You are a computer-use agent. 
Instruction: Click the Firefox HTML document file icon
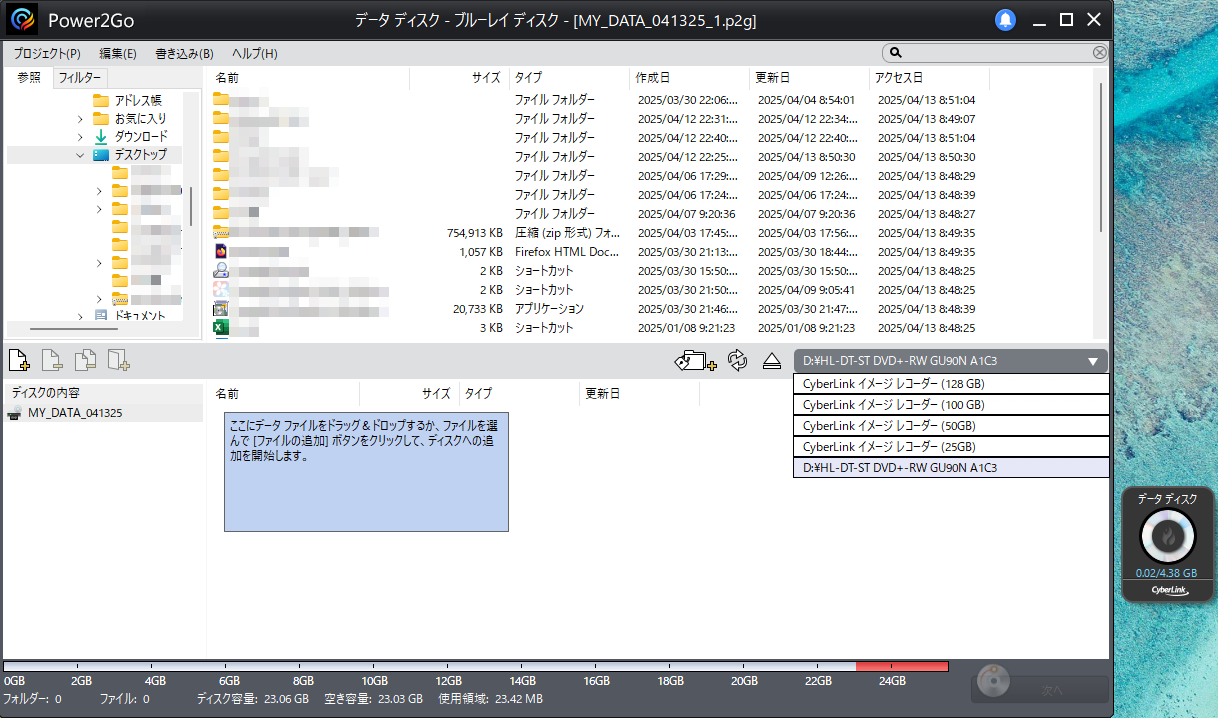[x=221, y=252]
